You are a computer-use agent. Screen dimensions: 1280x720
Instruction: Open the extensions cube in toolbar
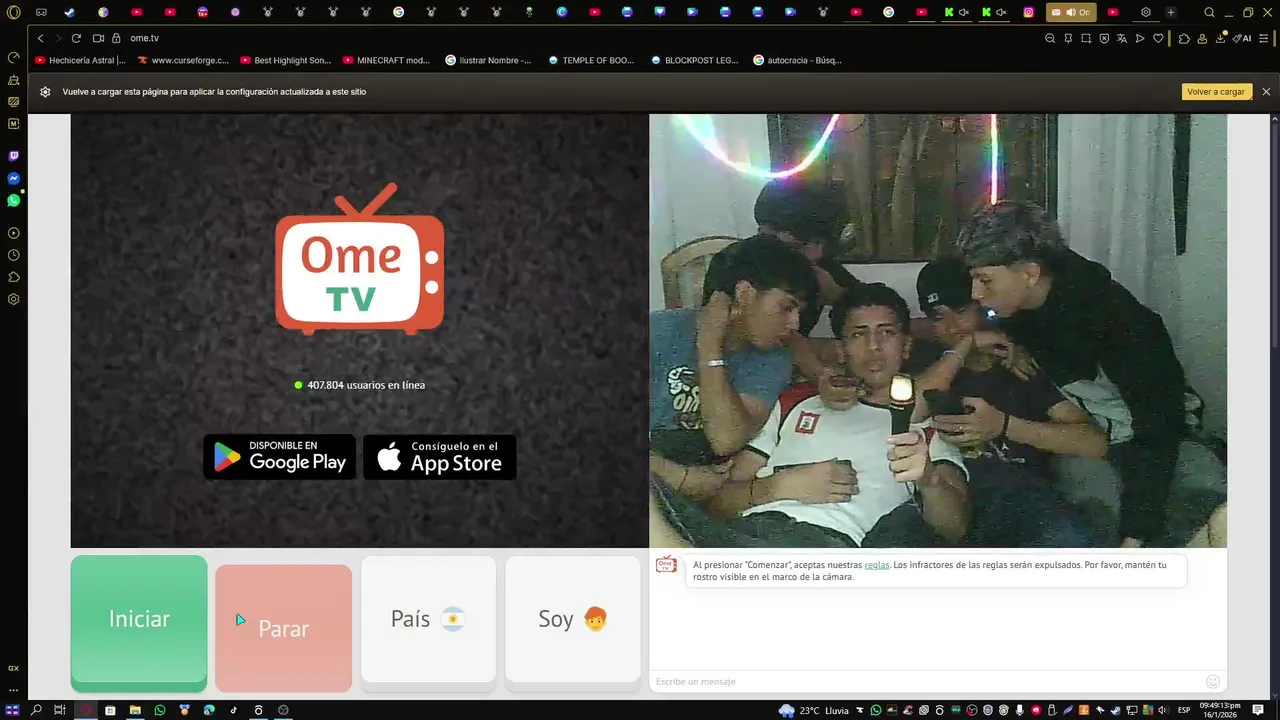click(x=1184, y=38)
